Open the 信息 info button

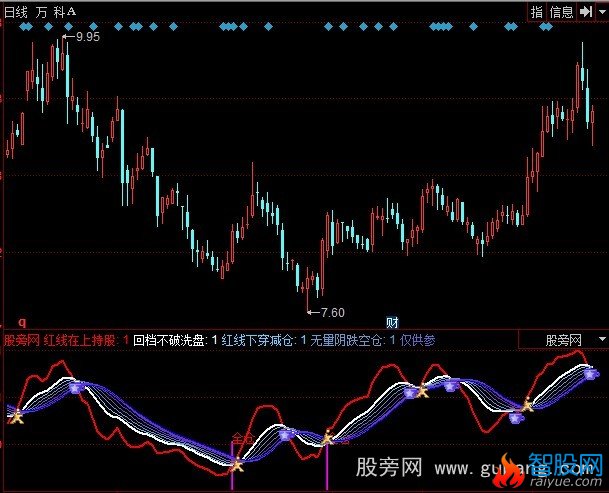(561, 12)
